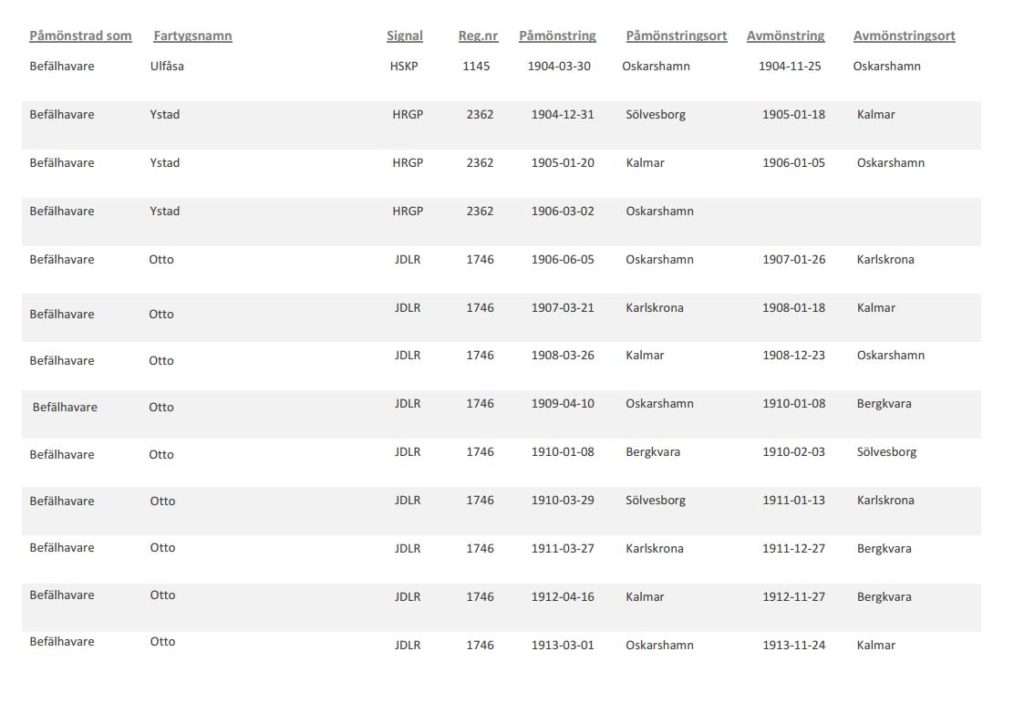The width and height of the screenshot is (1024, 724).
Task: Click the Fartygsnamn column header
Action: [x=193, y=36]
